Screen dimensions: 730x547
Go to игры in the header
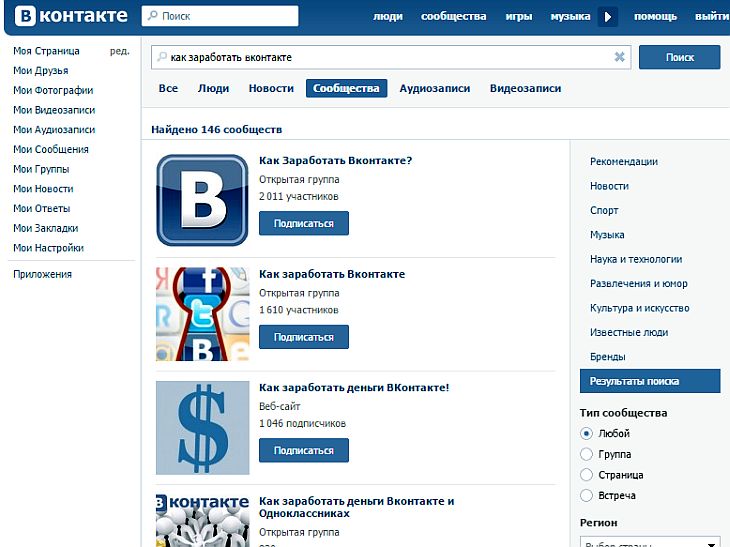519,16
